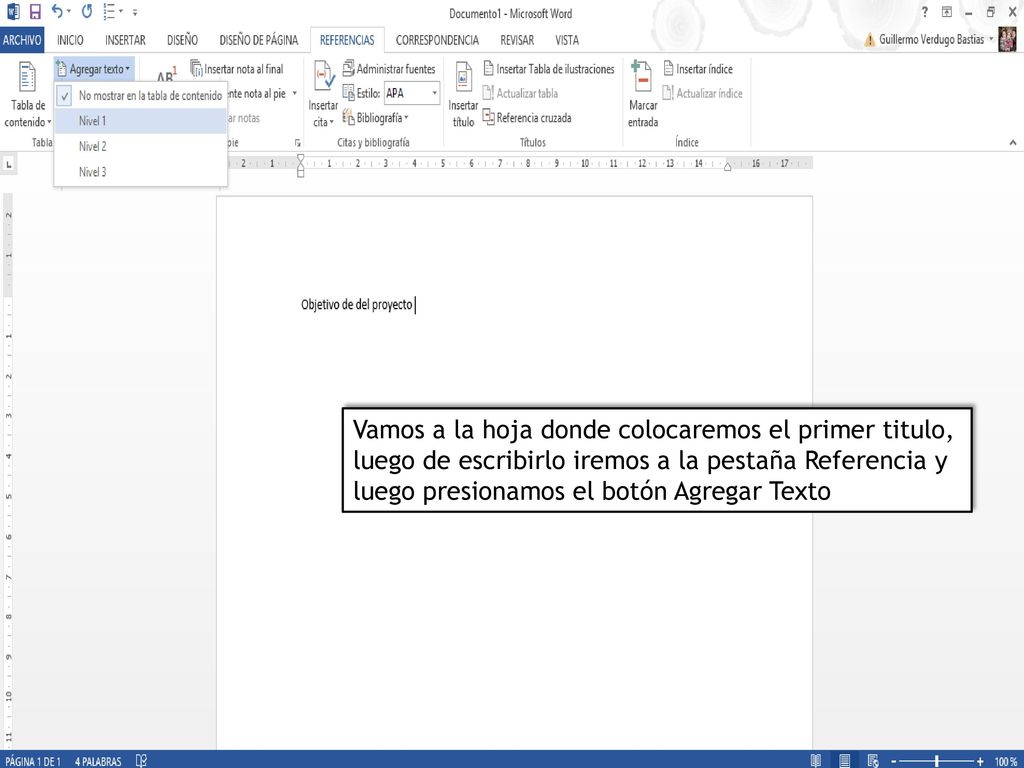Open Ribbon Display Options icon

tap(946, 12)
